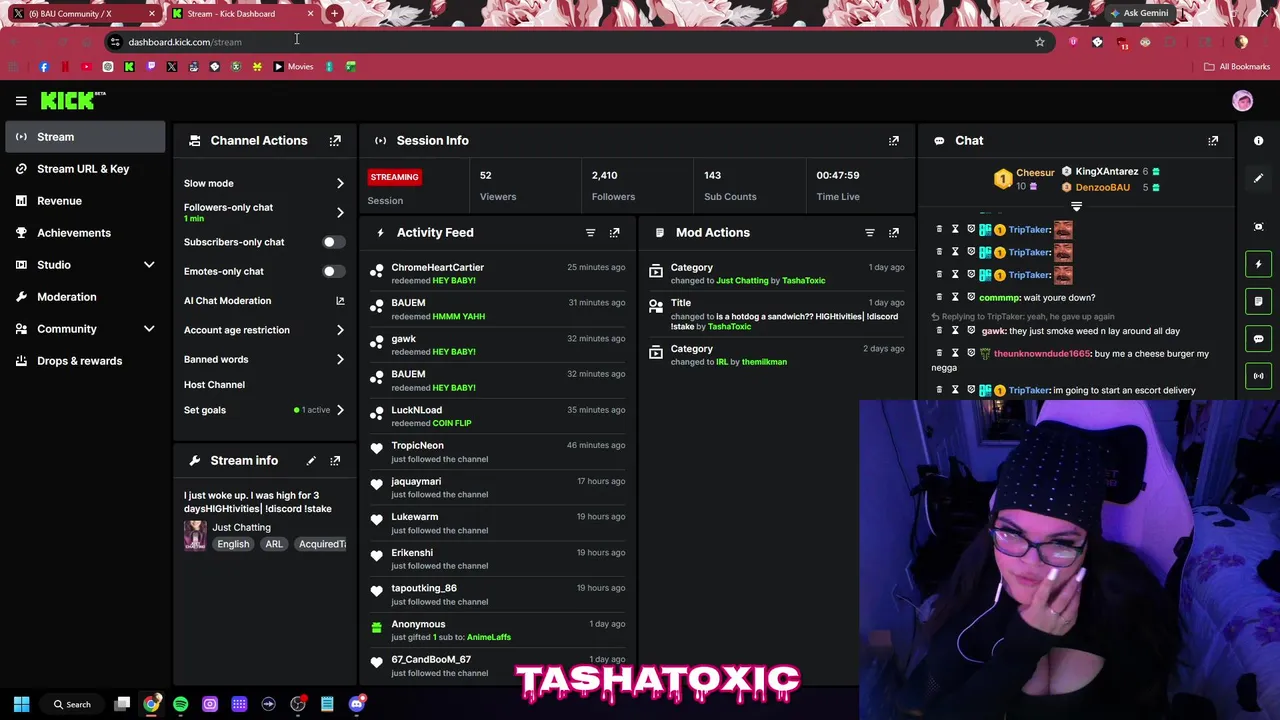This screenshot has height=720, width=1280.
Task: Open the Windows Start menu
Action: click(x=21, y=704)
